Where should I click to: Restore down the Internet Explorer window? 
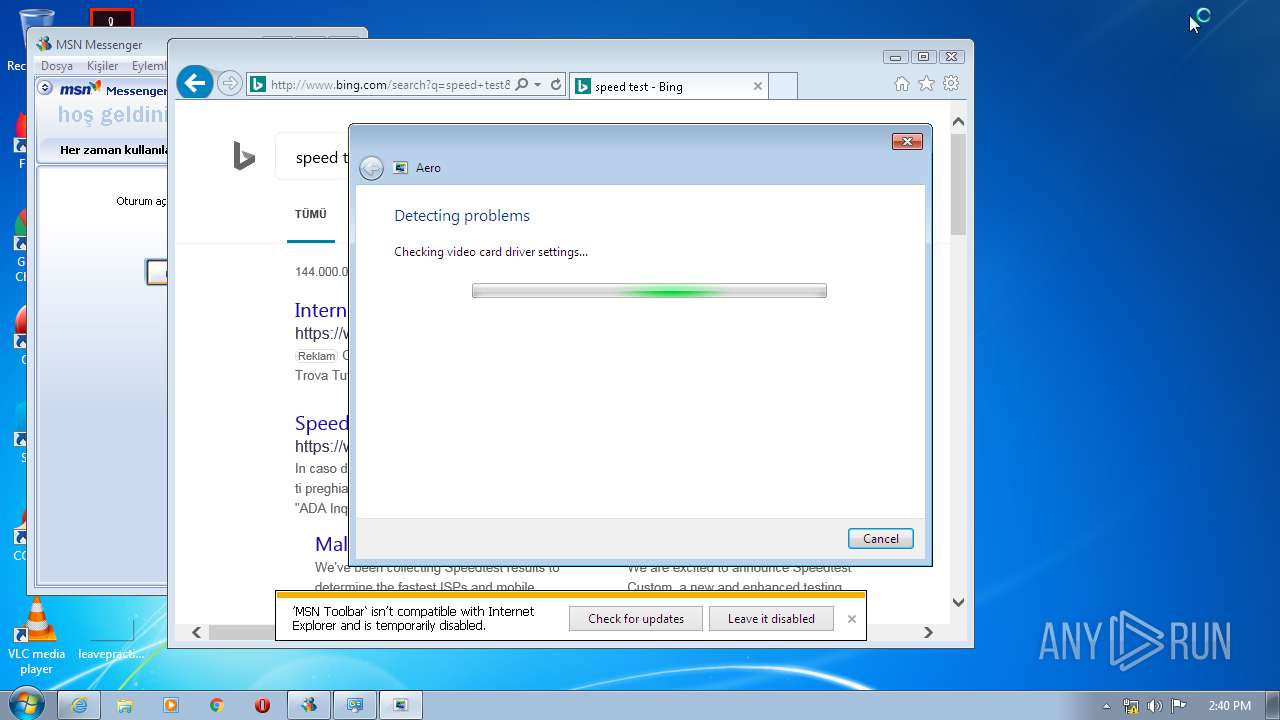(x=923, y=57)
